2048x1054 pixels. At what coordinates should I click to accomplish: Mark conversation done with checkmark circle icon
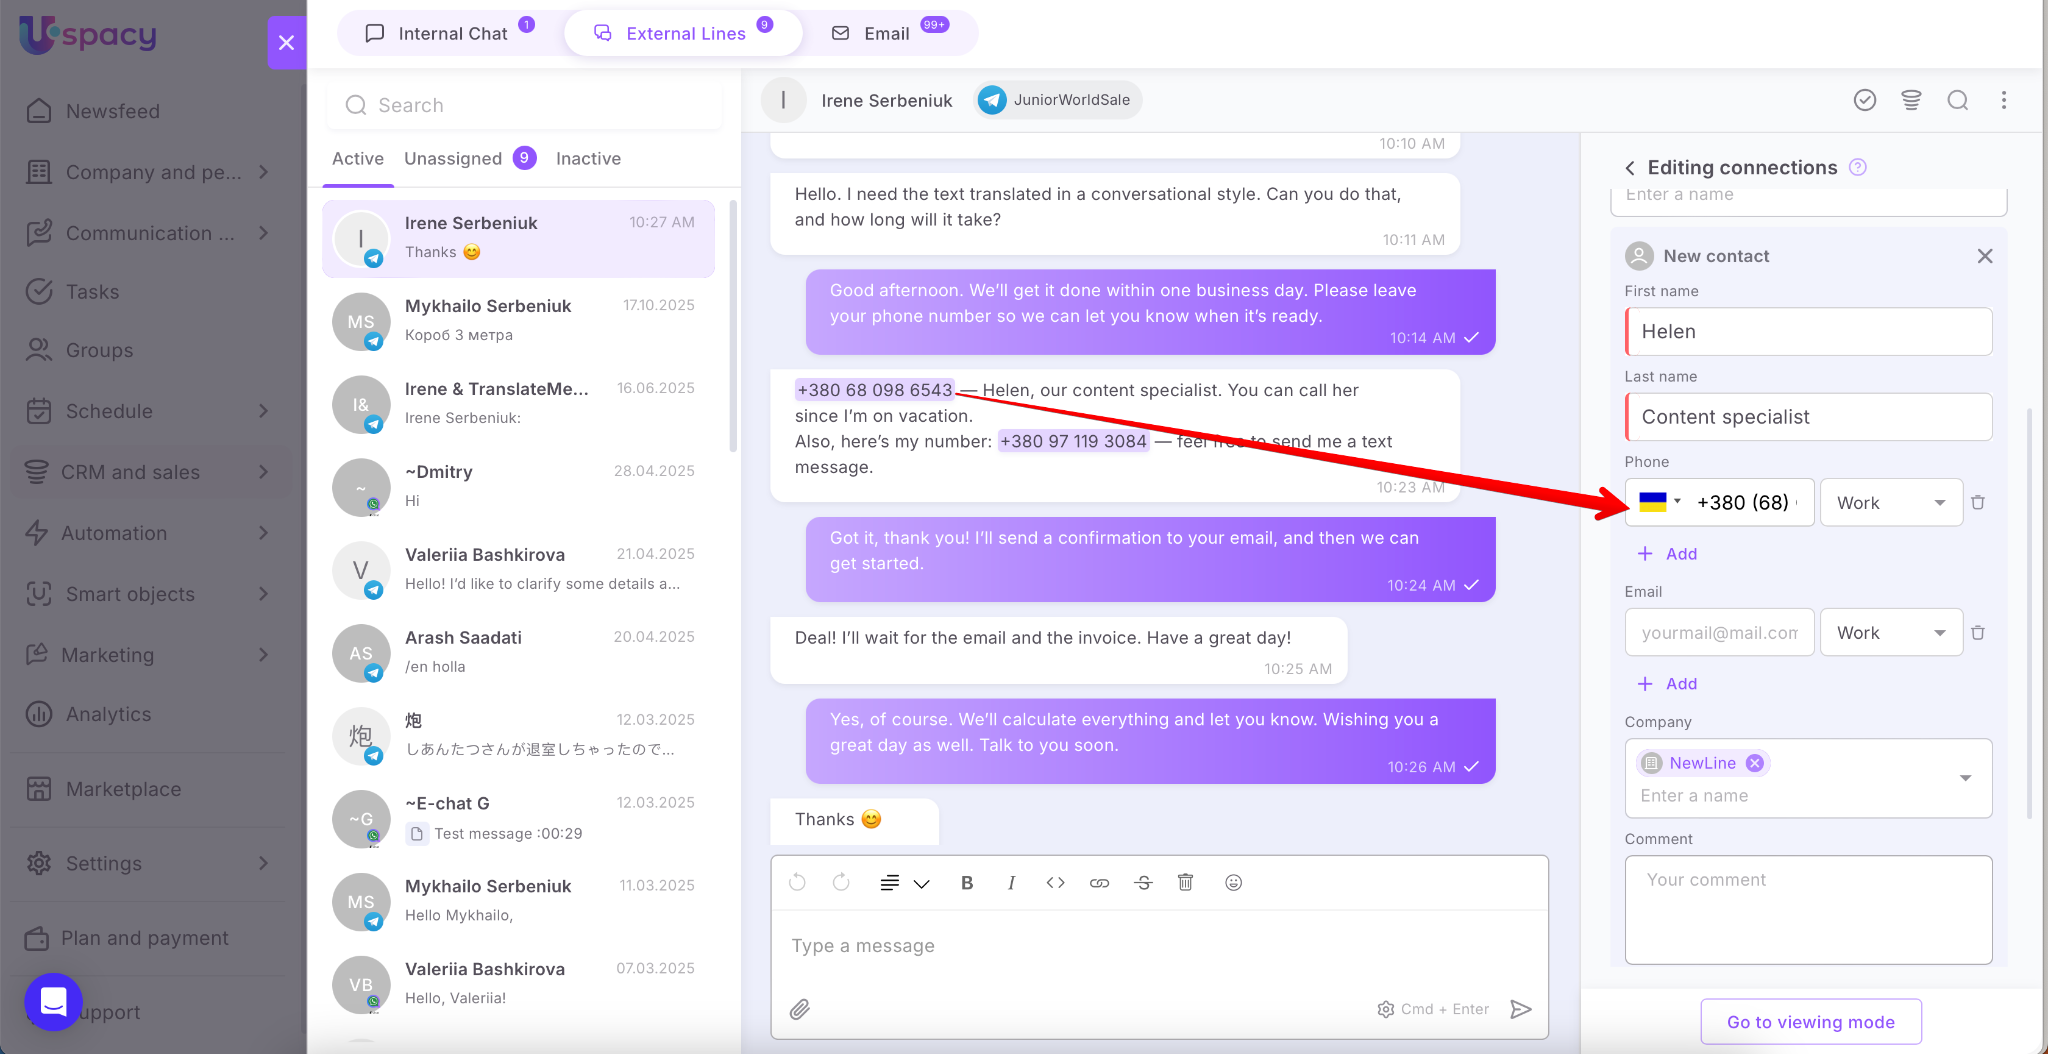[1864, 100]
